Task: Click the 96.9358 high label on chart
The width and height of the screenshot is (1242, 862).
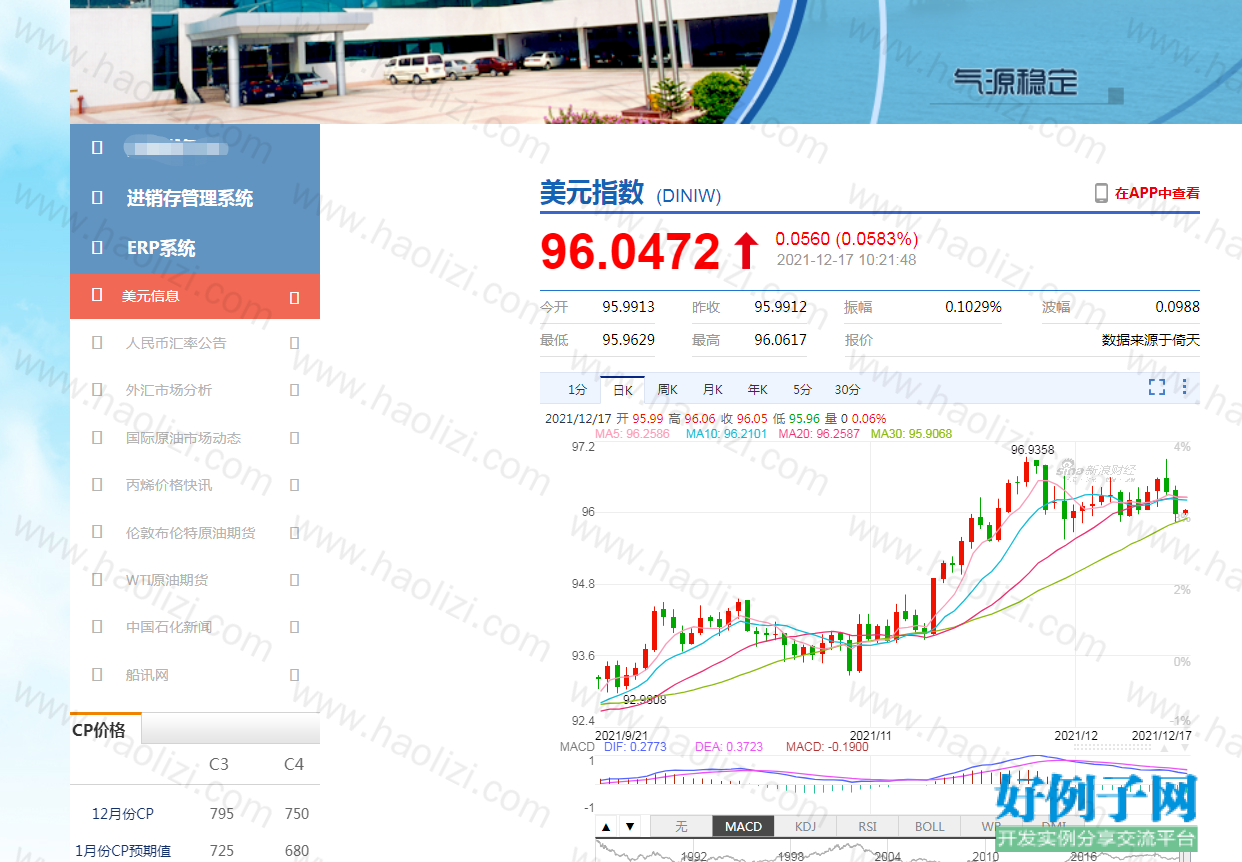Action: tap(1032, 450)
